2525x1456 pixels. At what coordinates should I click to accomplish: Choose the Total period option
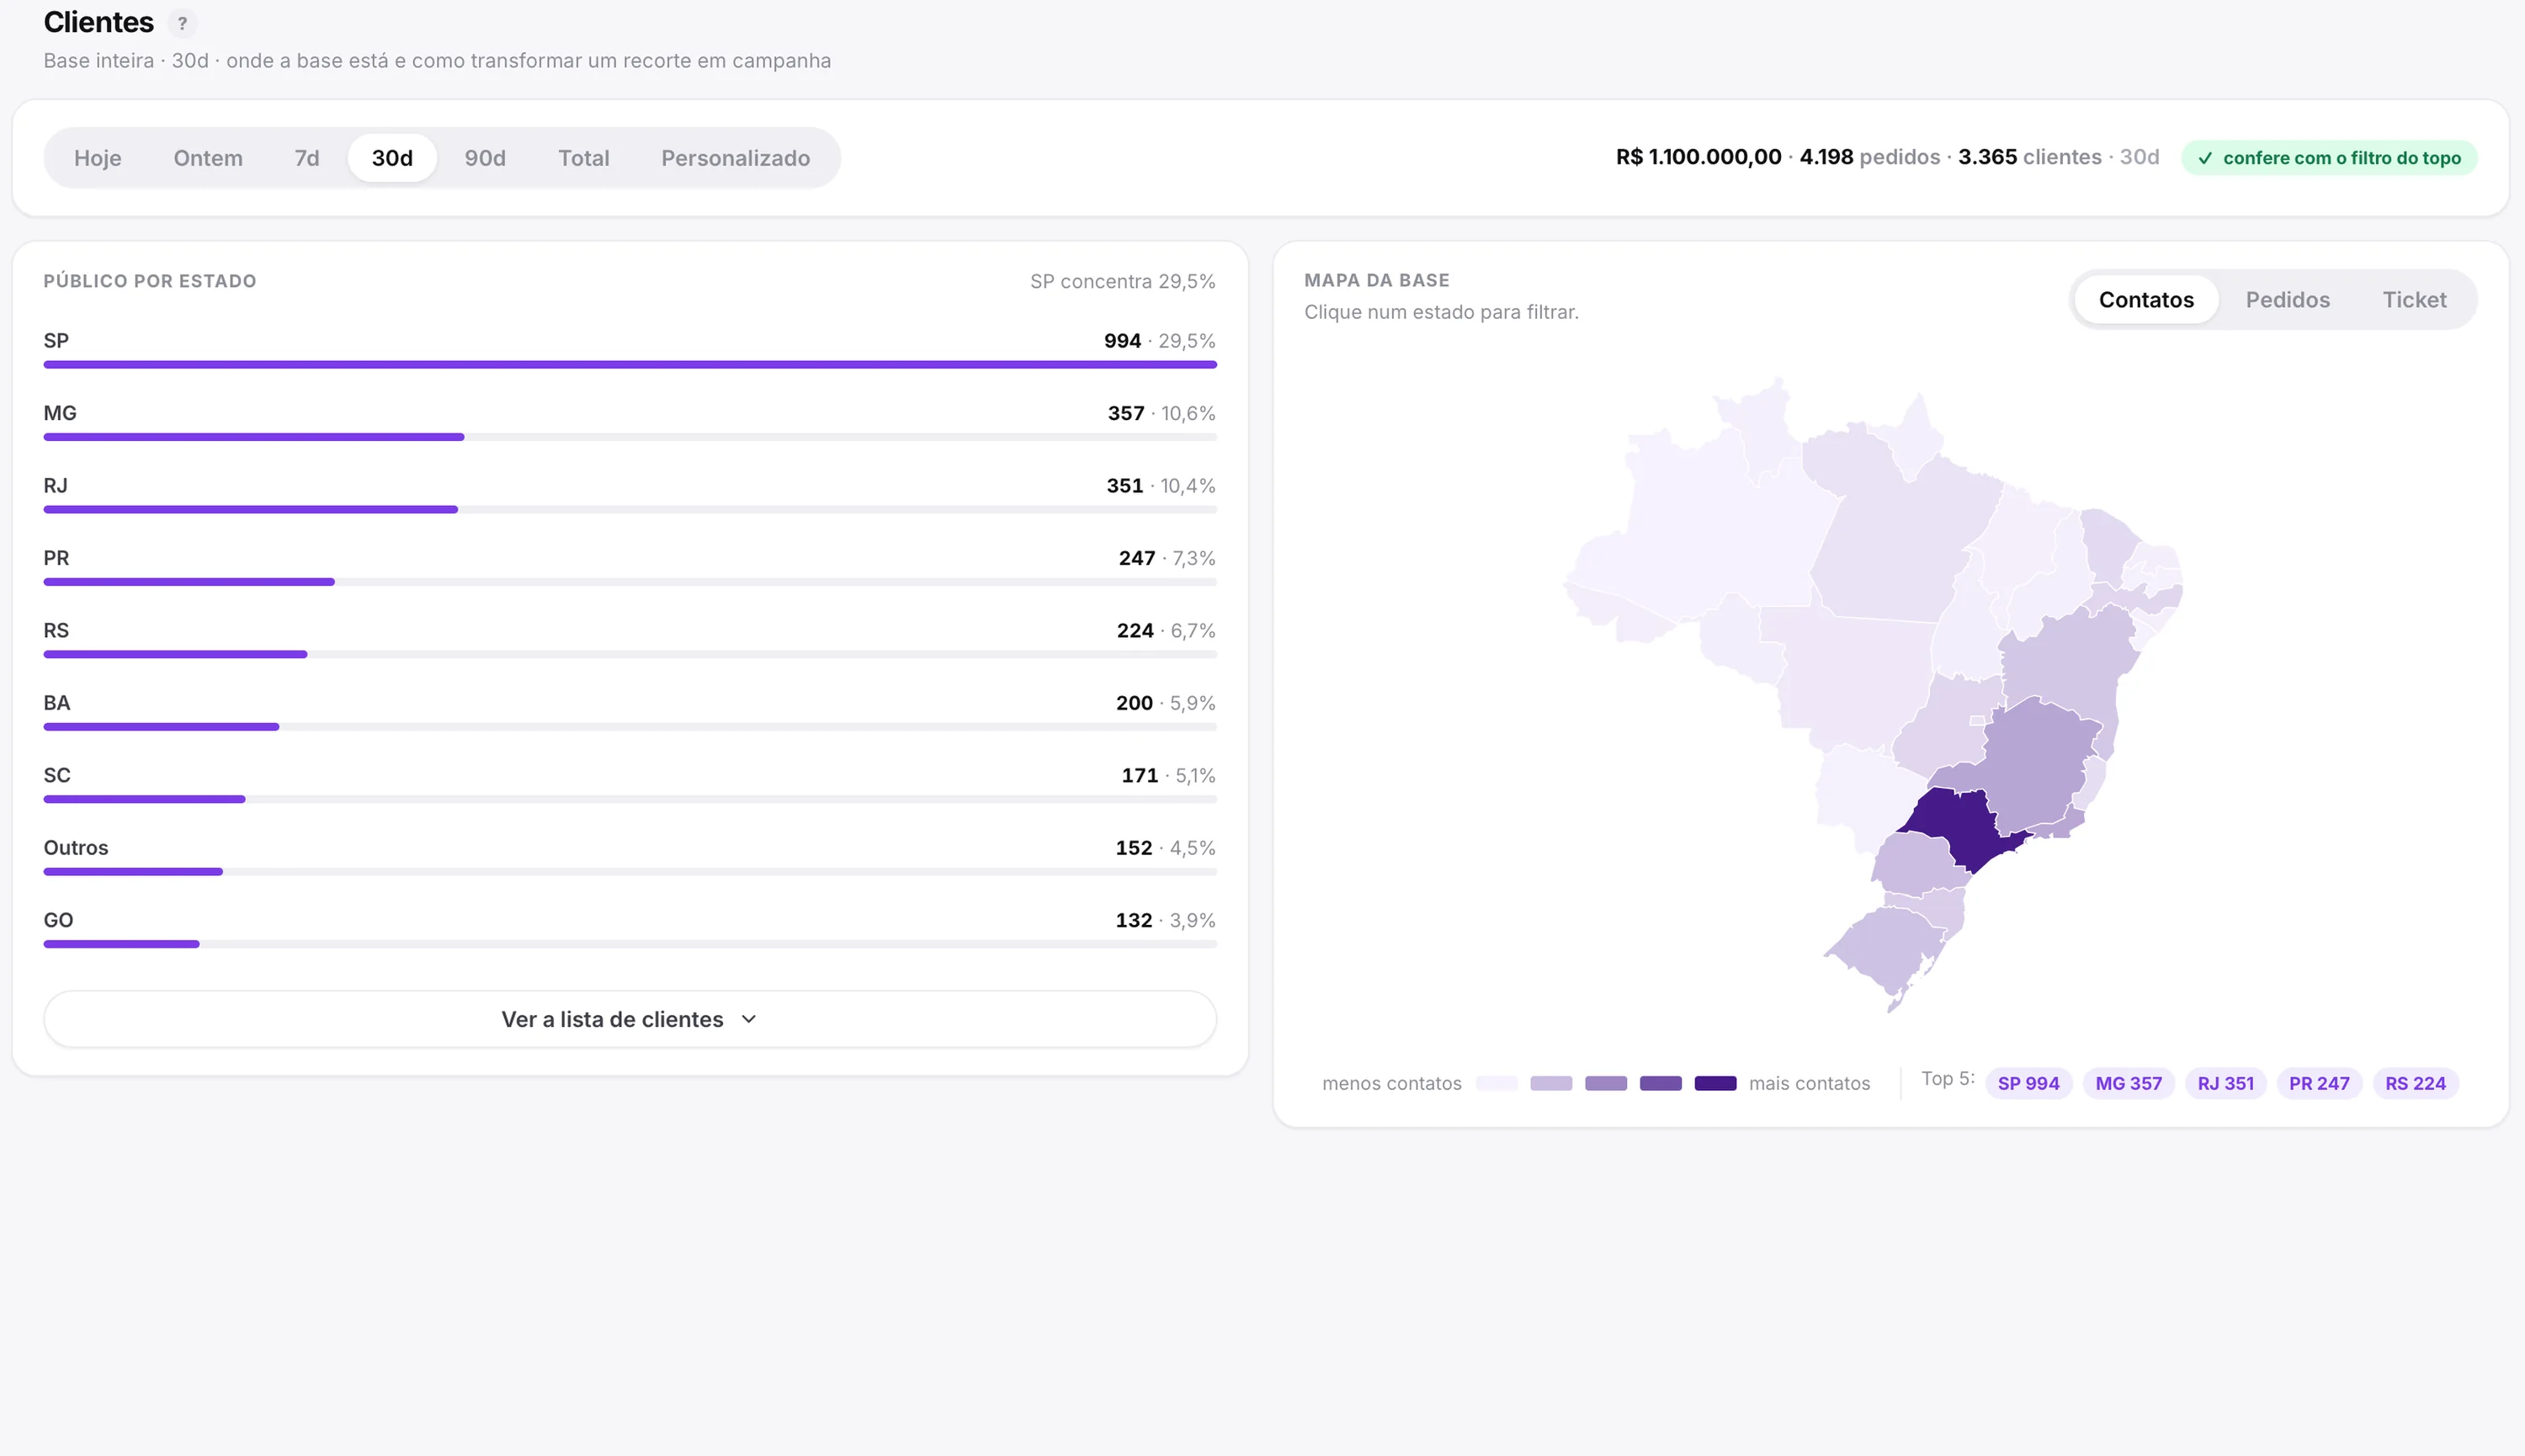click(584, 158)
